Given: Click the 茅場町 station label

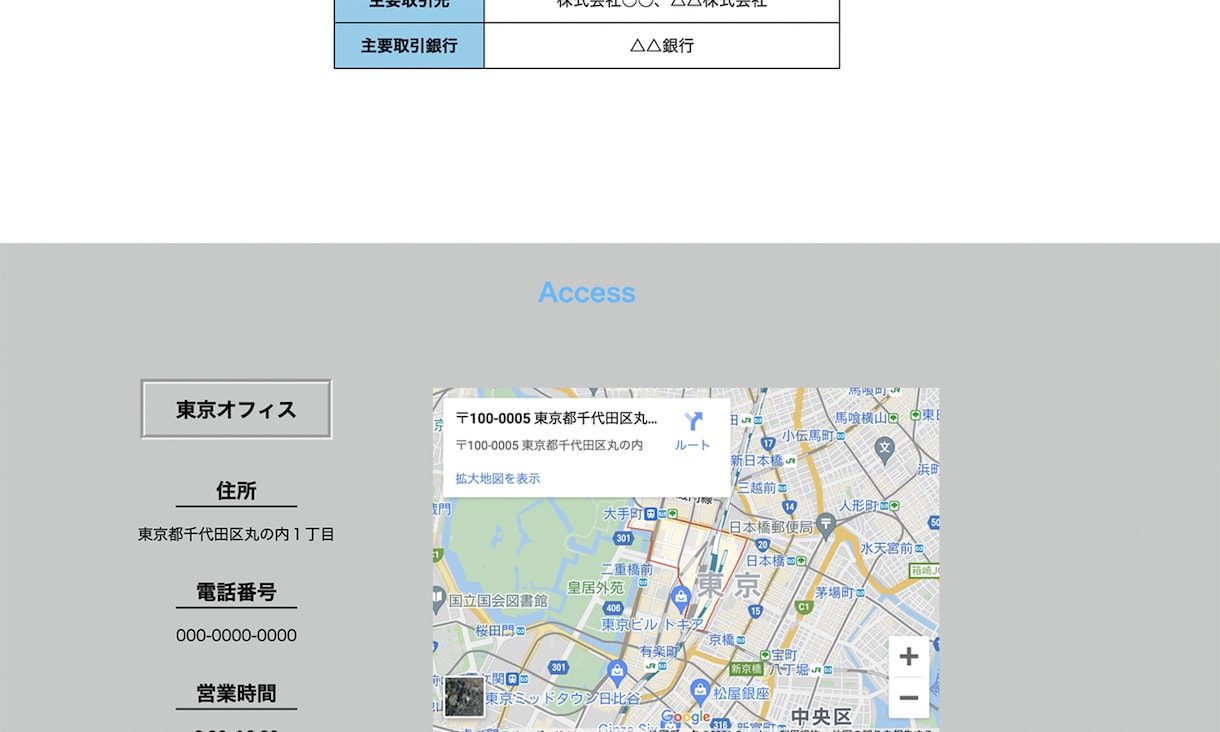Looking at the screenshot, I should [832, 592].
